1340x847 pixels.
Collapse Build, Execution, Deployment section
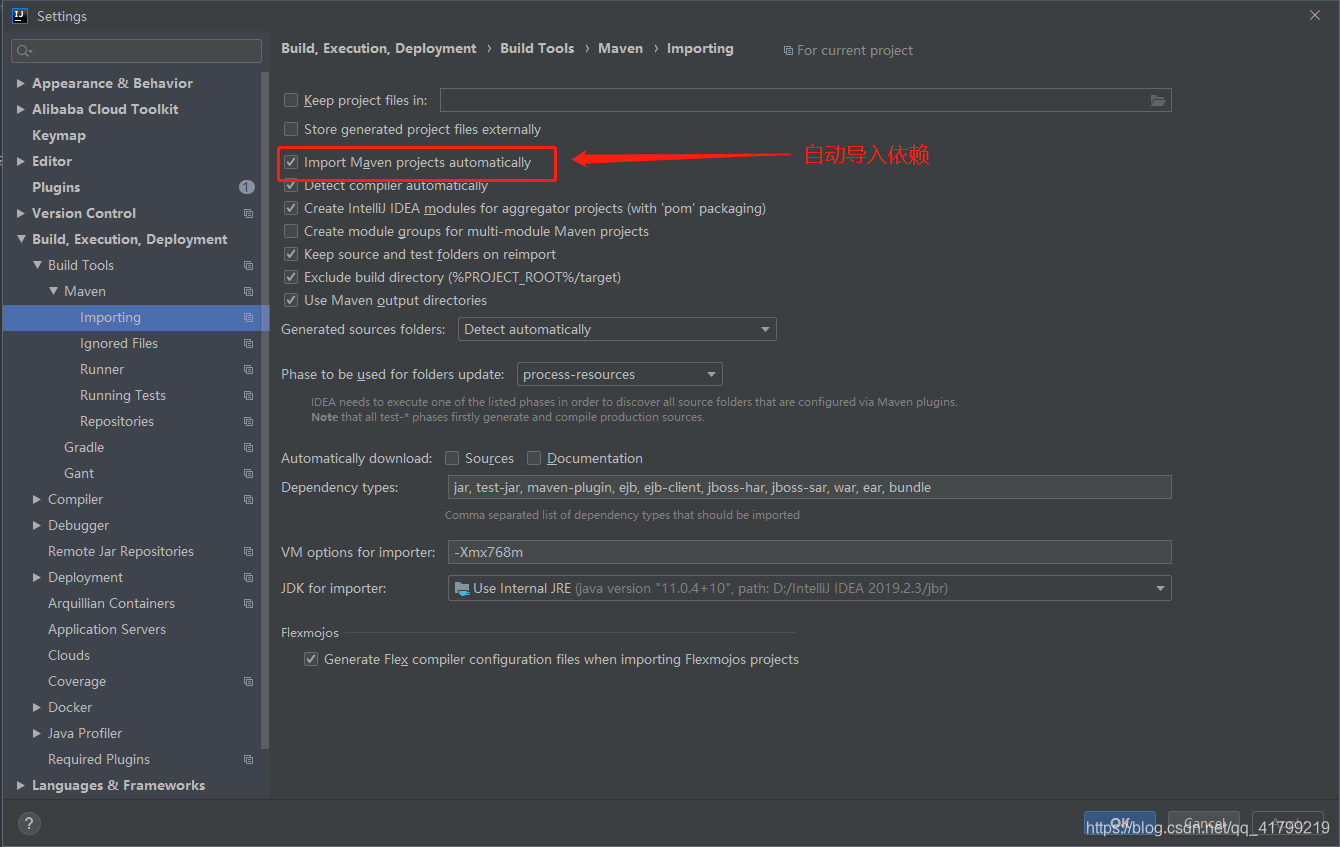coord(21,239)
